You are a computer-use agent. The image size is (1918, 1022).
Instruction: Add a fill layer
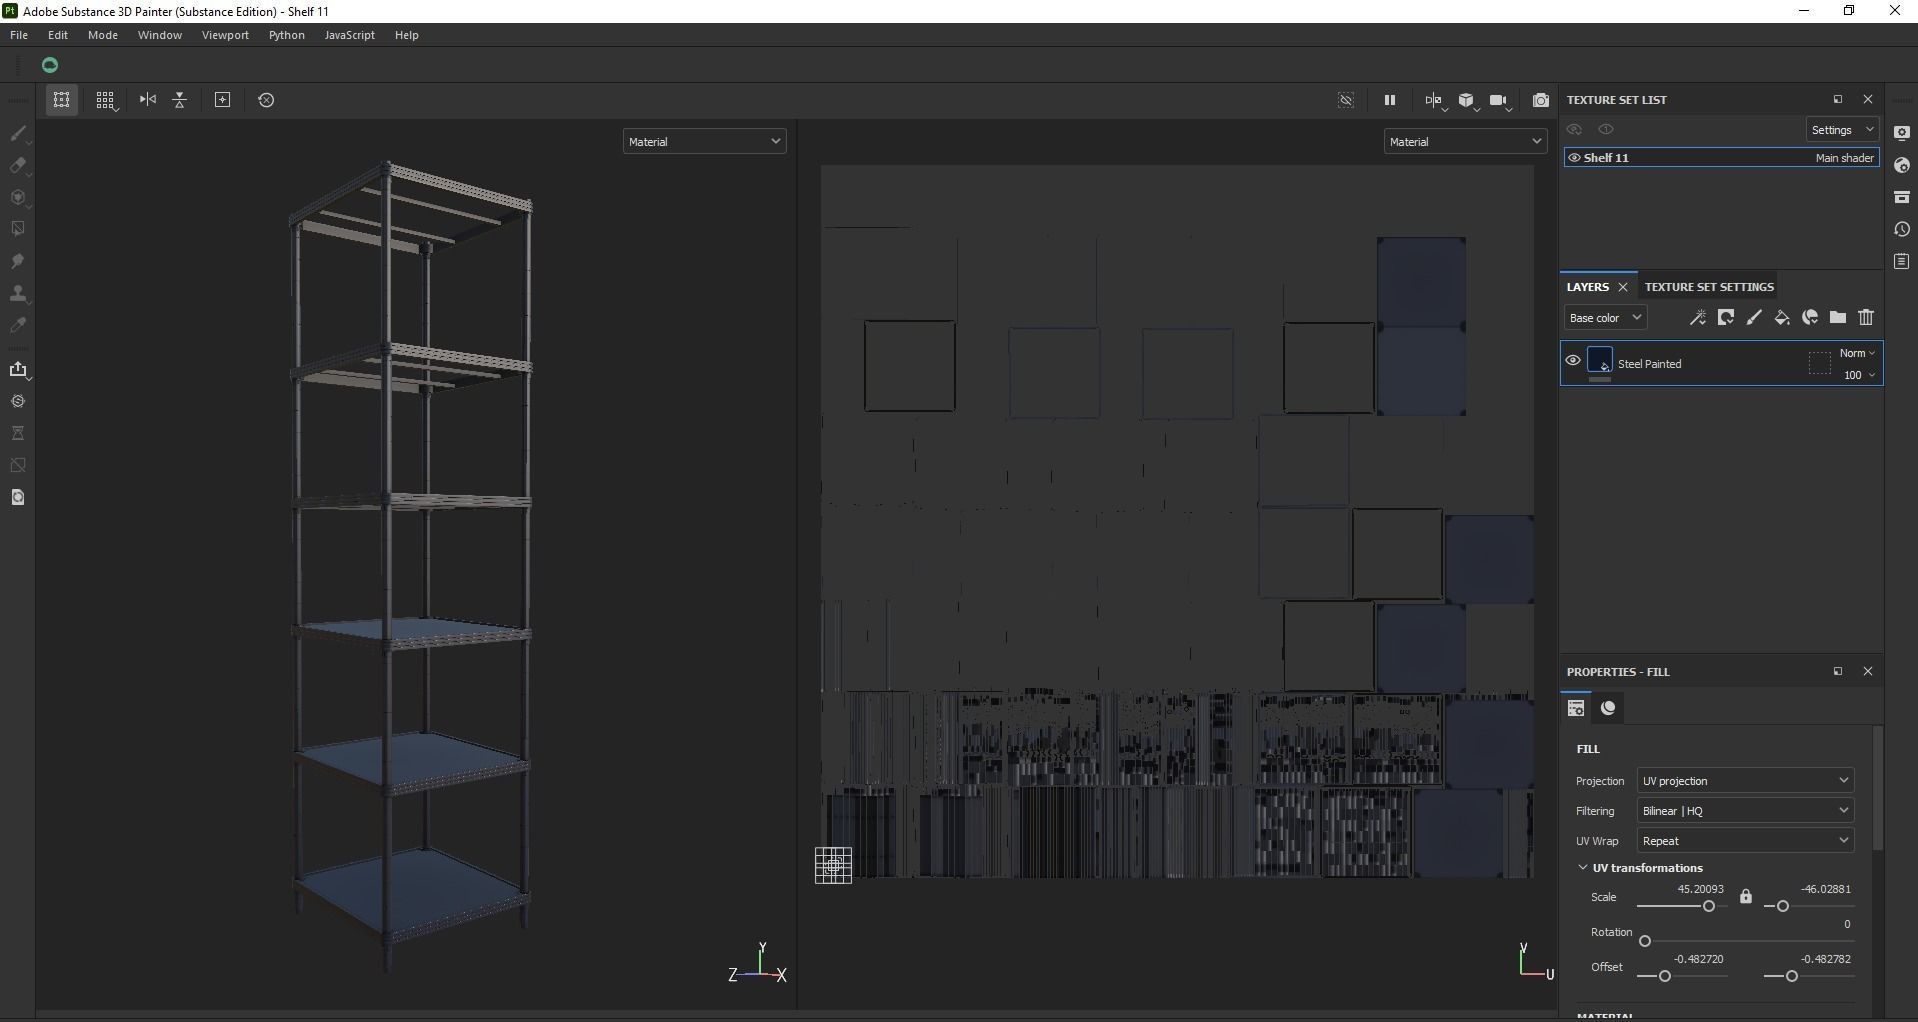pos(1781,317)
